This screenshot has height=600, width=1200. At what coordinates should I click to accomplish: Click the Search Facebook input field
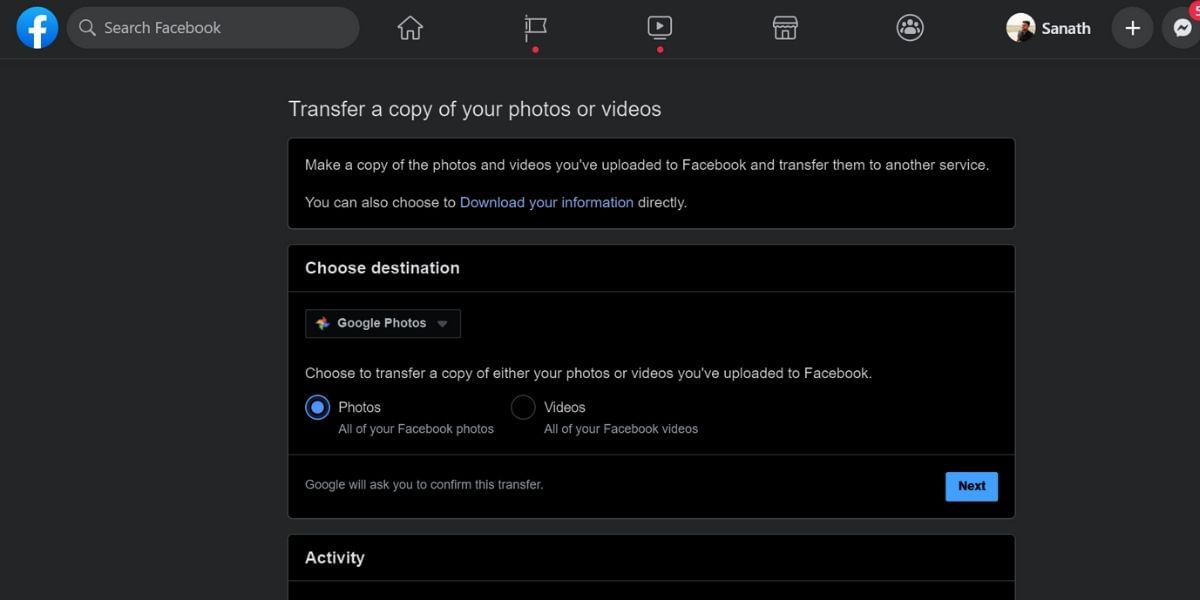point(213,27)
